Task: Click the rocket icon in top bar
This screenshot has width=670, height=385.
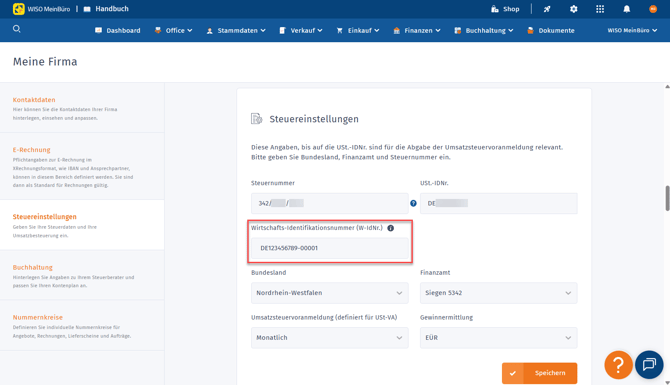Action: (x=547, y=9)
